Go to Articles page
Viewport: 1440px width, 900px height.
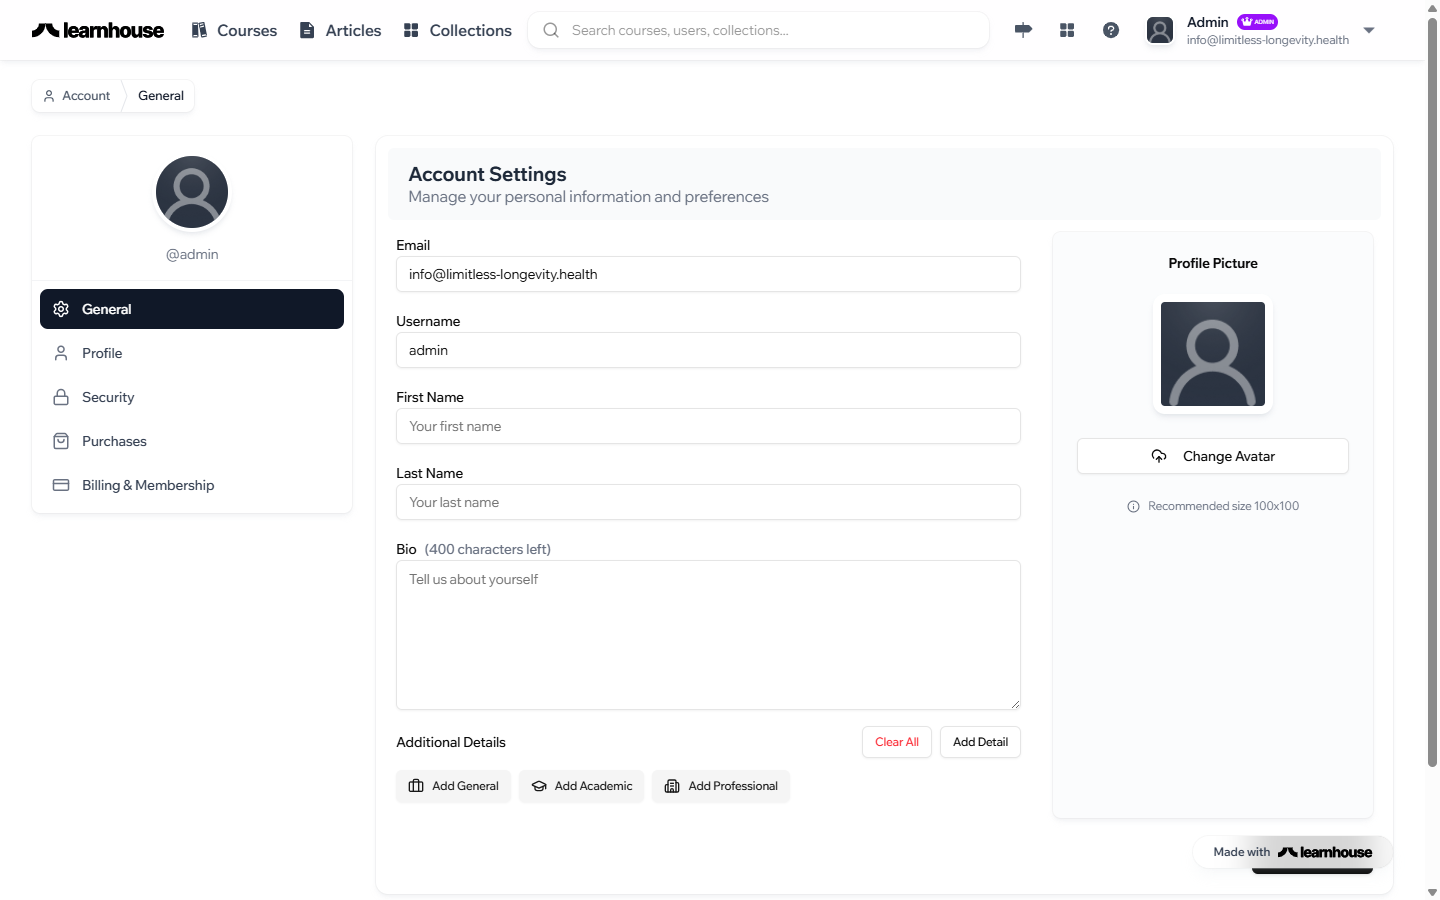[x=340, y=30]
